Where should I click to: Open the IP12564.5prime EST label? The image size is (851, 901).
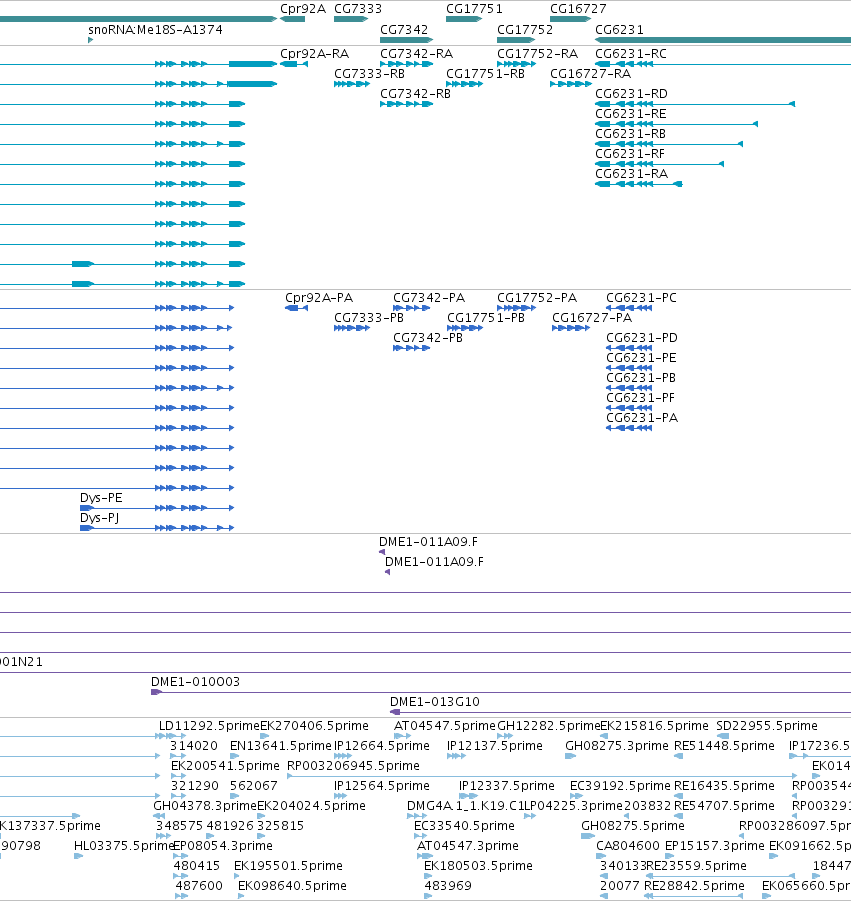pos(382,786)
